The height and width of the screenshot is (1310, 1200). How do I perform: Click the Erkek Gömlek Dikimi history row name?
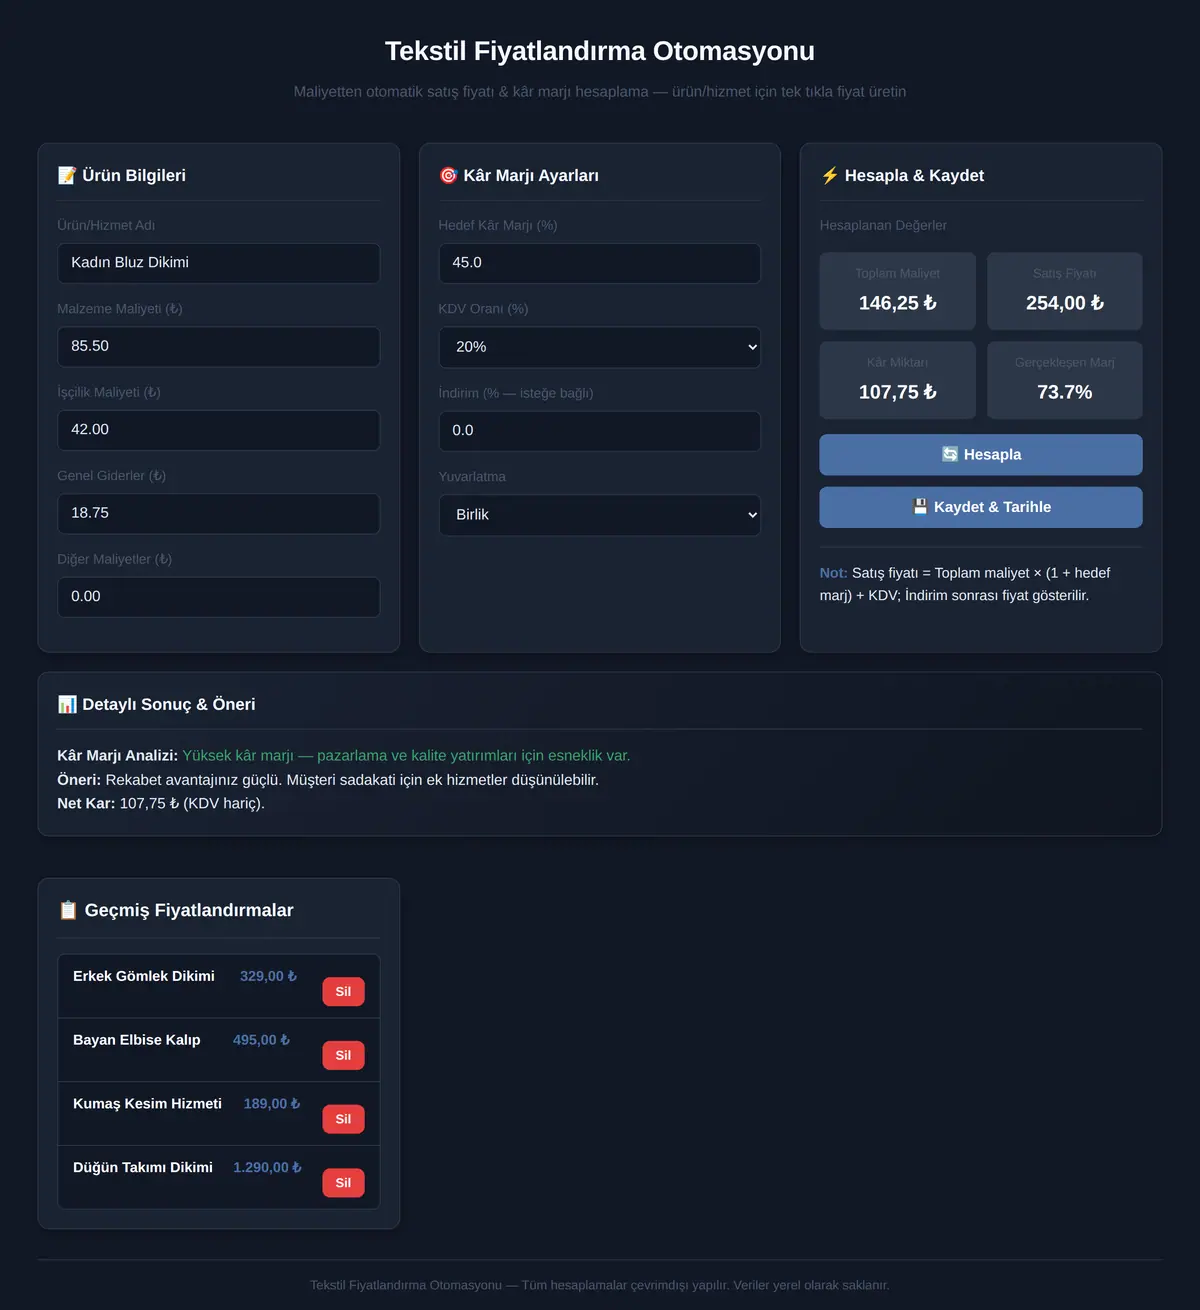tap(144, 976)
